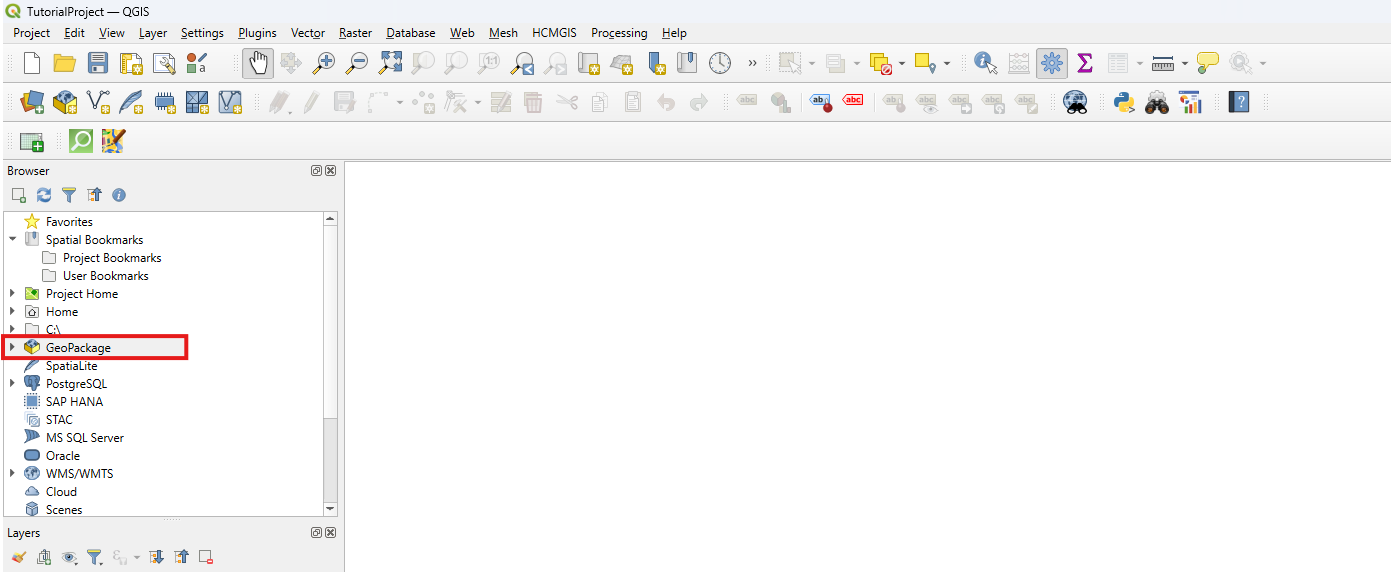Click New Shapefile Layer icon

coord(98,101)
